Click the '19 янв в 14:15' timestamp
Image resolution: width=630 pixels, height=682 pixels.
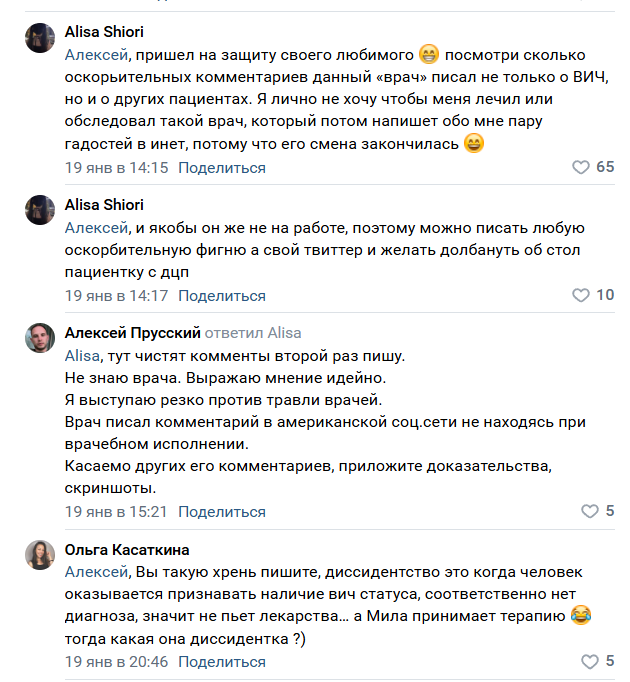pyautogui.click(x=116, y=167)
